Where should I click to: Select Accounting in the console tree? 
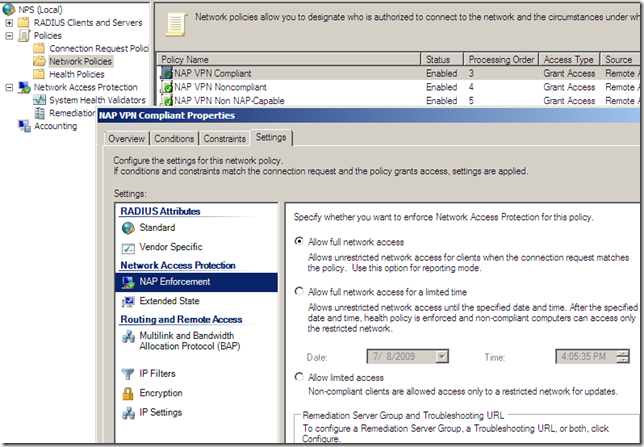pyautogui.click(x=55, y=126)
